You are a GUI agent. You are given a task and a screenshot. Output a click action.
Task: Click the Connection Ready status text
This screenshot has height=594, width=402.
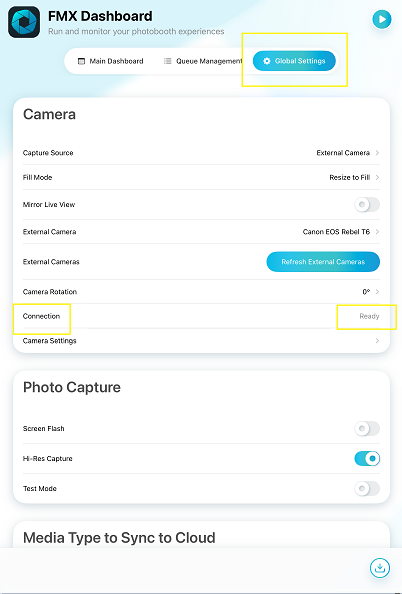click(369, 316)
